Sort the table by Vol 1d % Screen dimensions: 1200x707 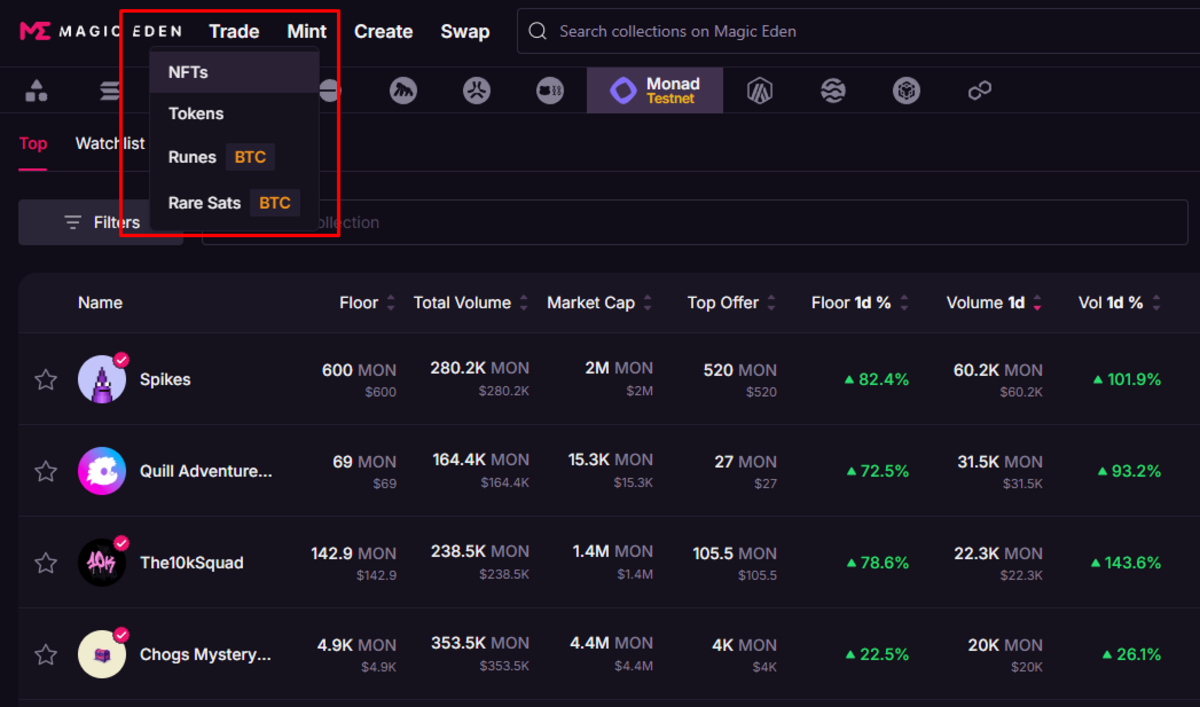click(x=1120, y=303)
